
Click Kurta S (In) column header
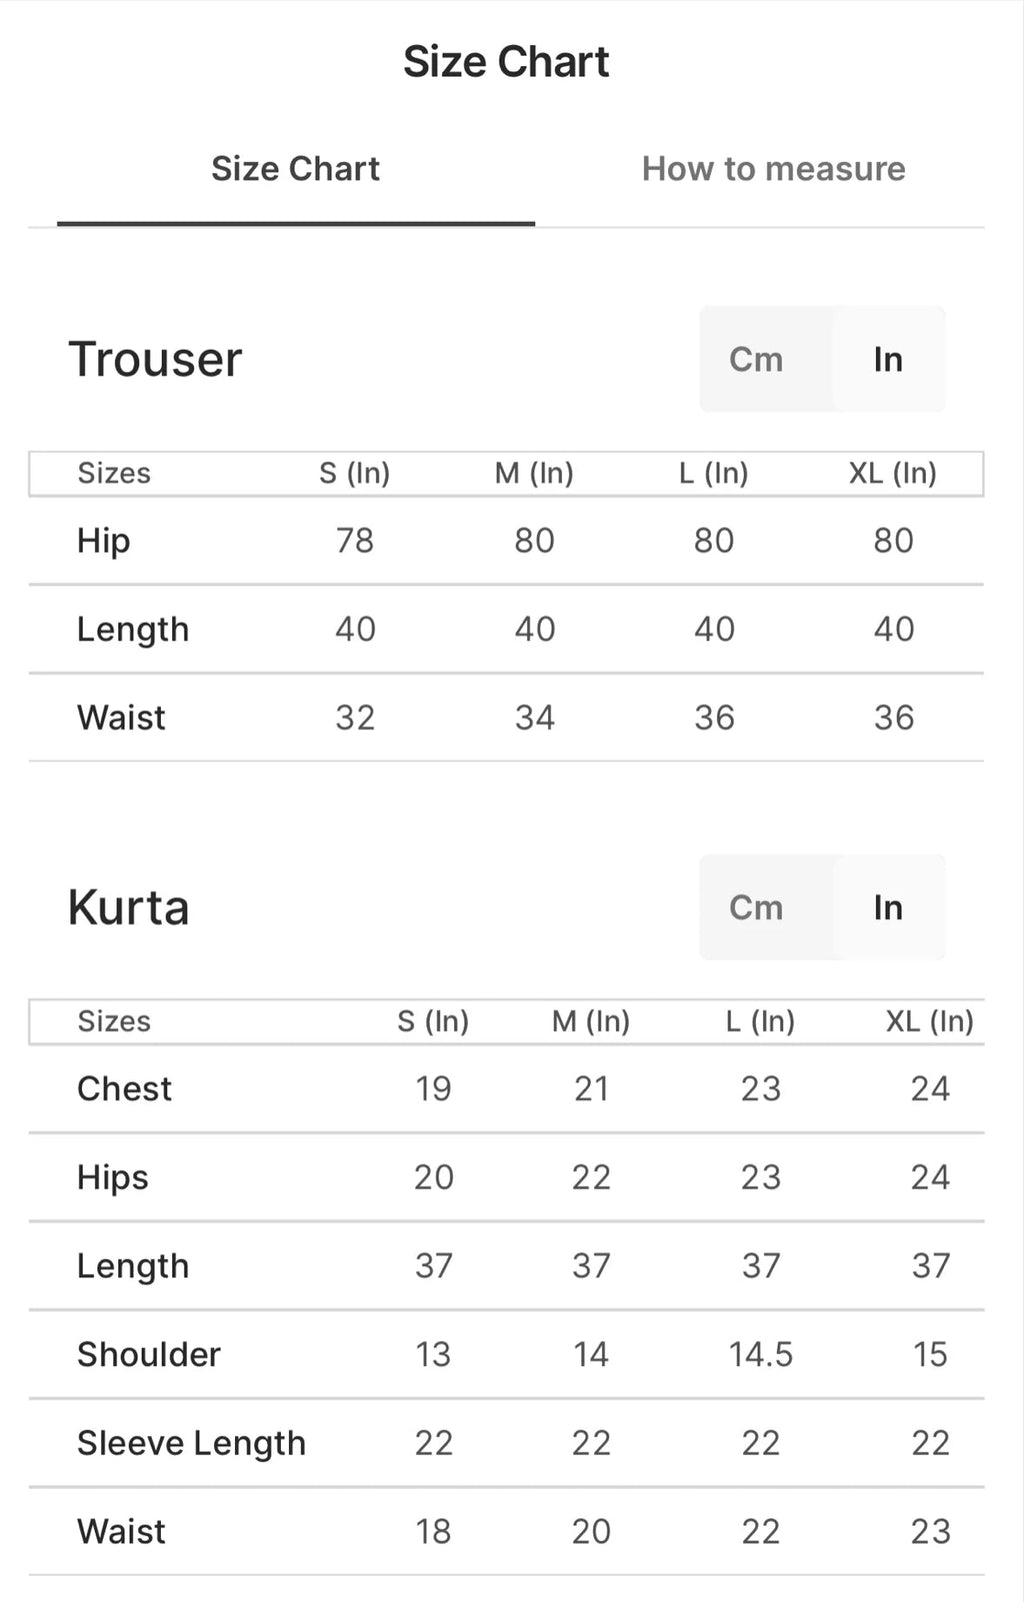click(x=432, y=1021)
